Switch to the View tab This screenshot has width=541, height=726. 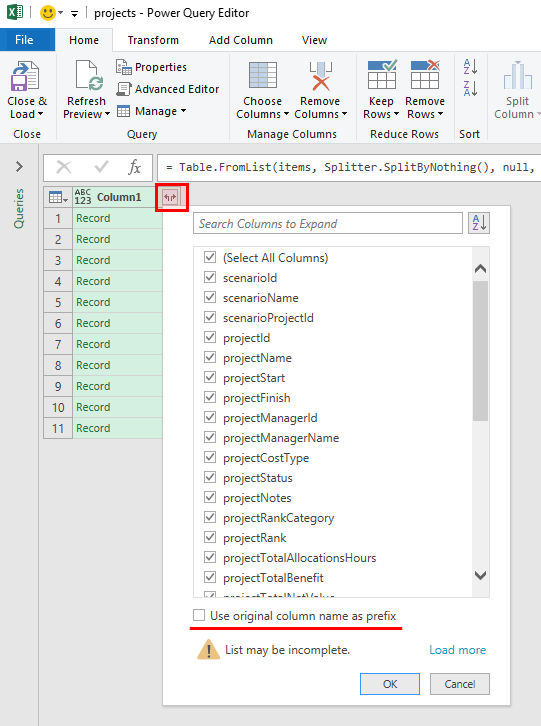pyautogui.click(x=315, y=40)
